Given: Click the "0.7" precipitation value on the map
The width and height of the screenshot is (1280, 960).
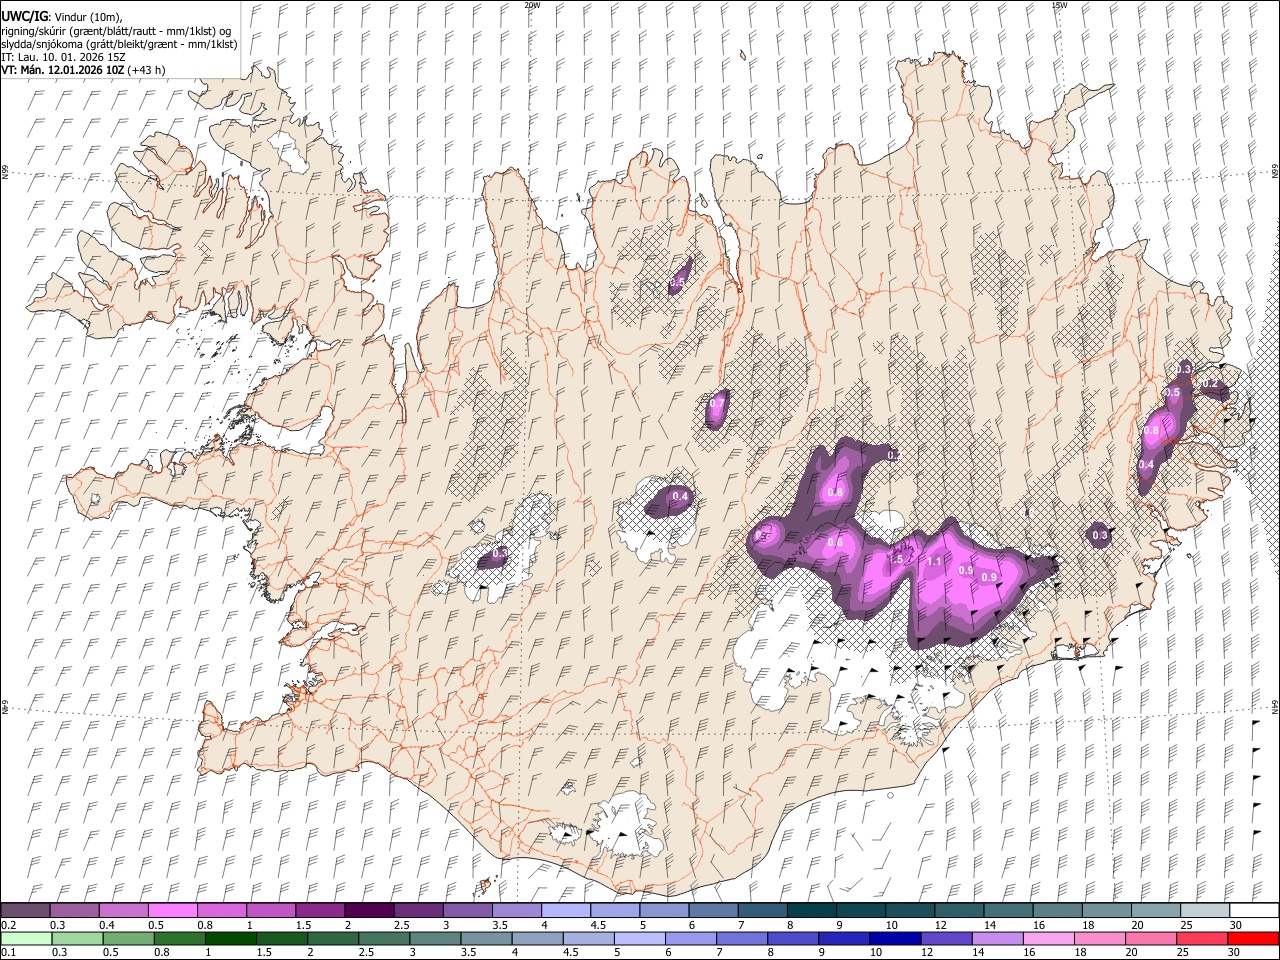Looking at the screenshot, I should (716, 405).
